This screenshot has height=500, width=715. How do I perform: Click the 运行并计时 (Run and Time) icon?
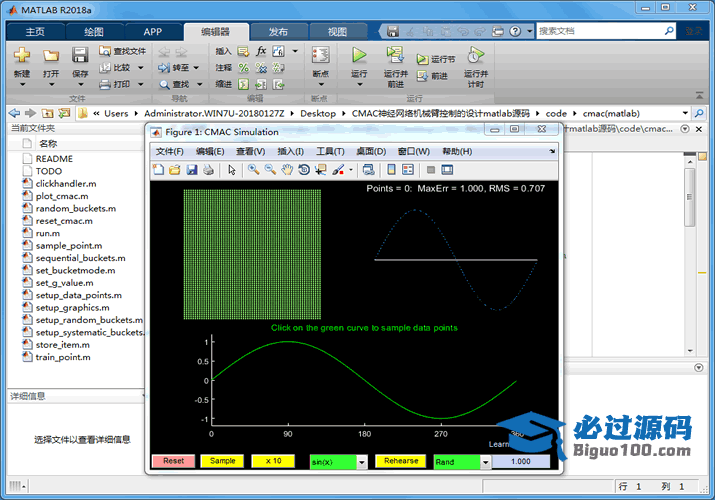coord(475,55)
